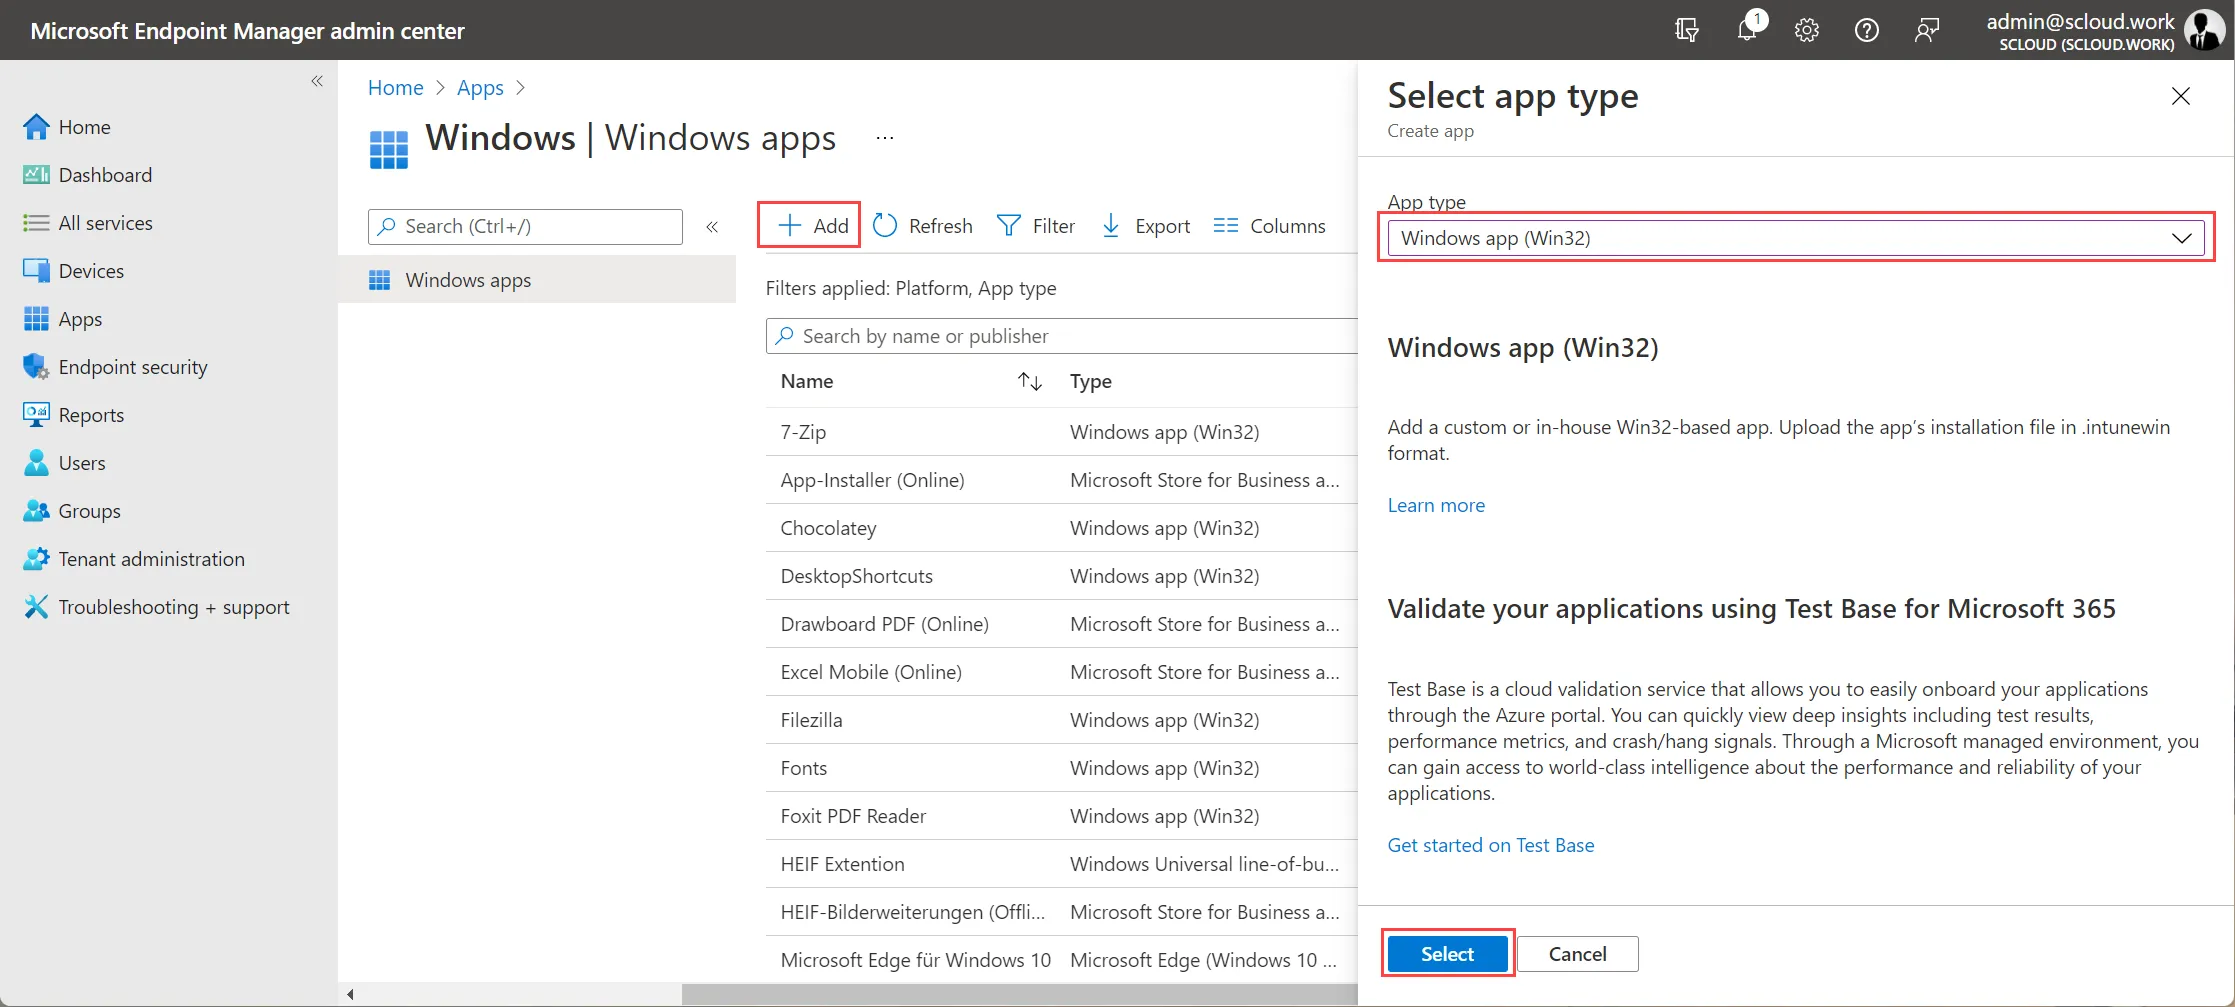Open the Fonts app row
Viewport: 2235px width, 1007px height.
pyautogui.click(x=1062, y=768)
